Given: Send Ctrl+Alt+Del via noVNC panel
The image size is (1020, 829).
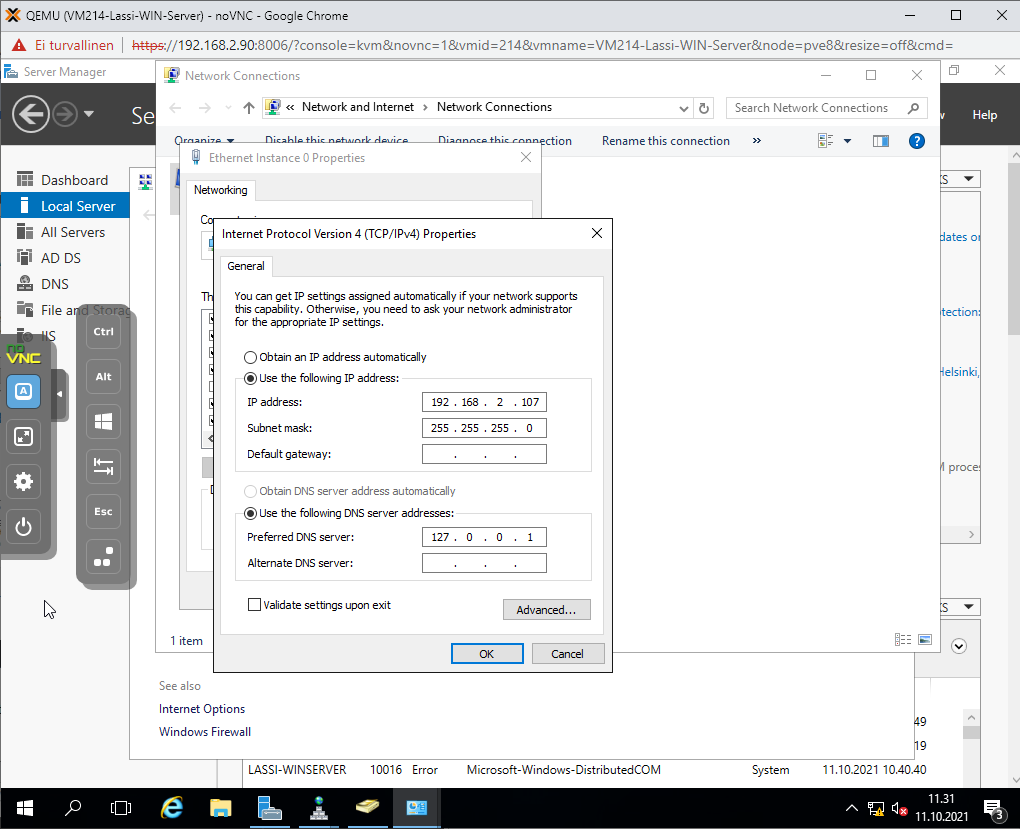Looking at the screenshot, I should click(103, 556).
